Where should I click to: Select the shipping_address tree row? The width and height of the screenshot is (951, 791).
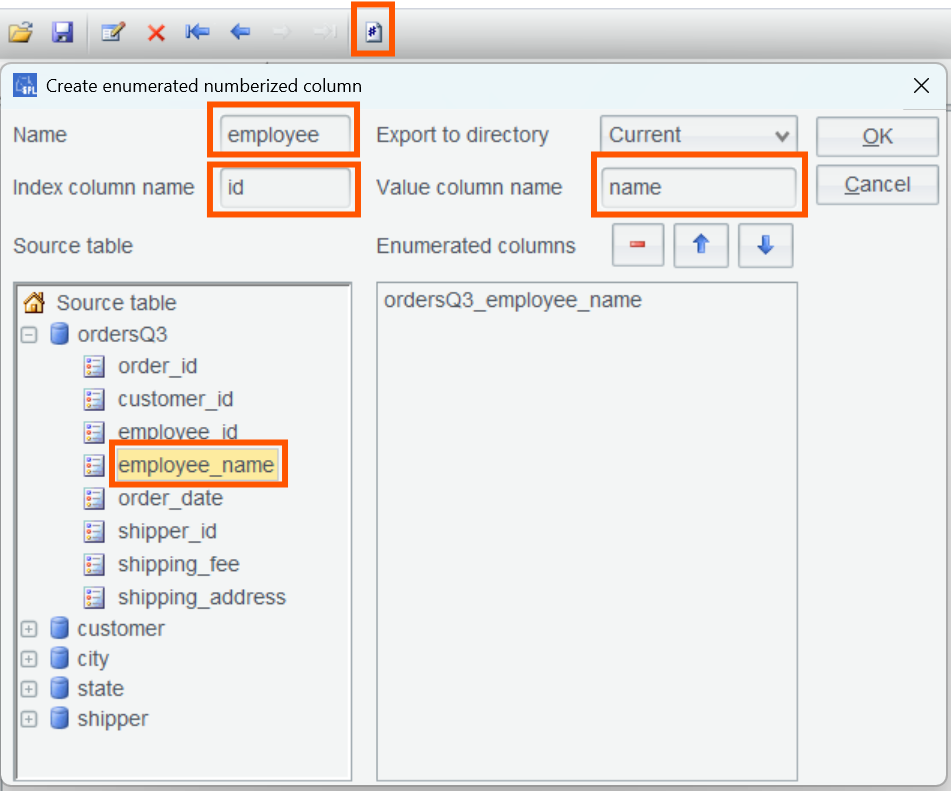point(202,597)
